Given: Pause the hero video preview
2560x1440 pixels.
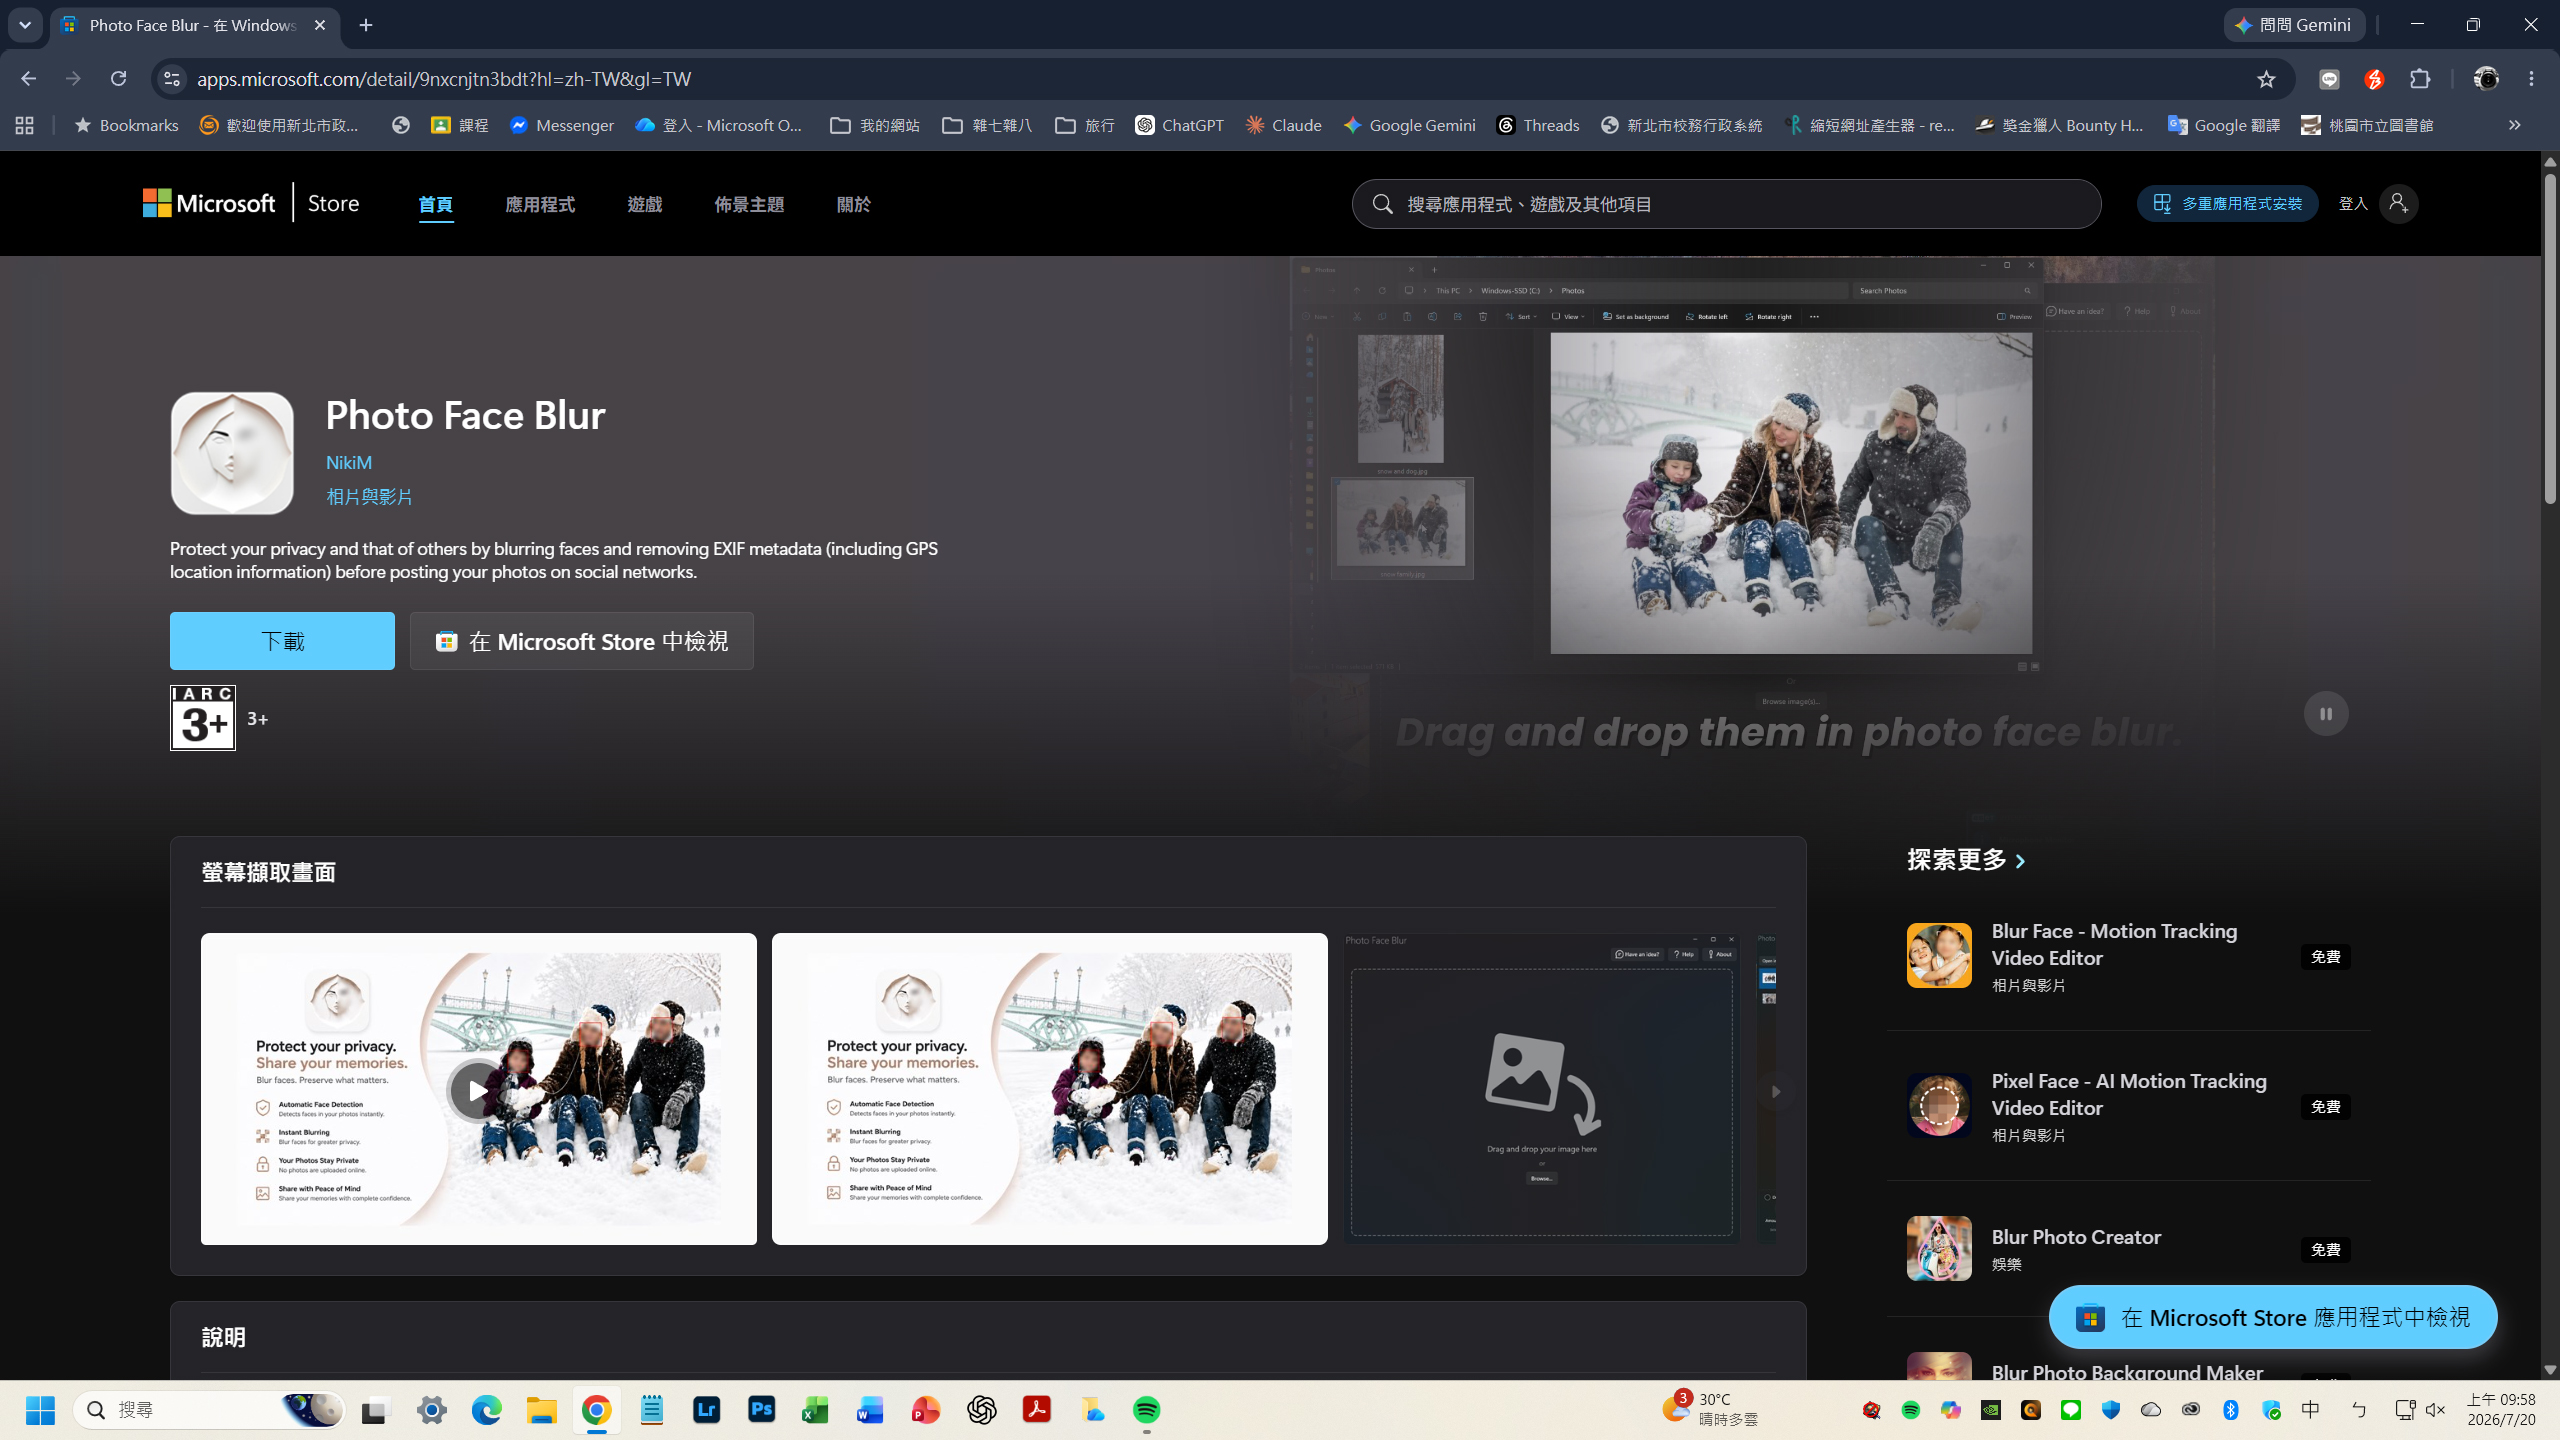Looking at the screenshot, I should pos(2326,714).
